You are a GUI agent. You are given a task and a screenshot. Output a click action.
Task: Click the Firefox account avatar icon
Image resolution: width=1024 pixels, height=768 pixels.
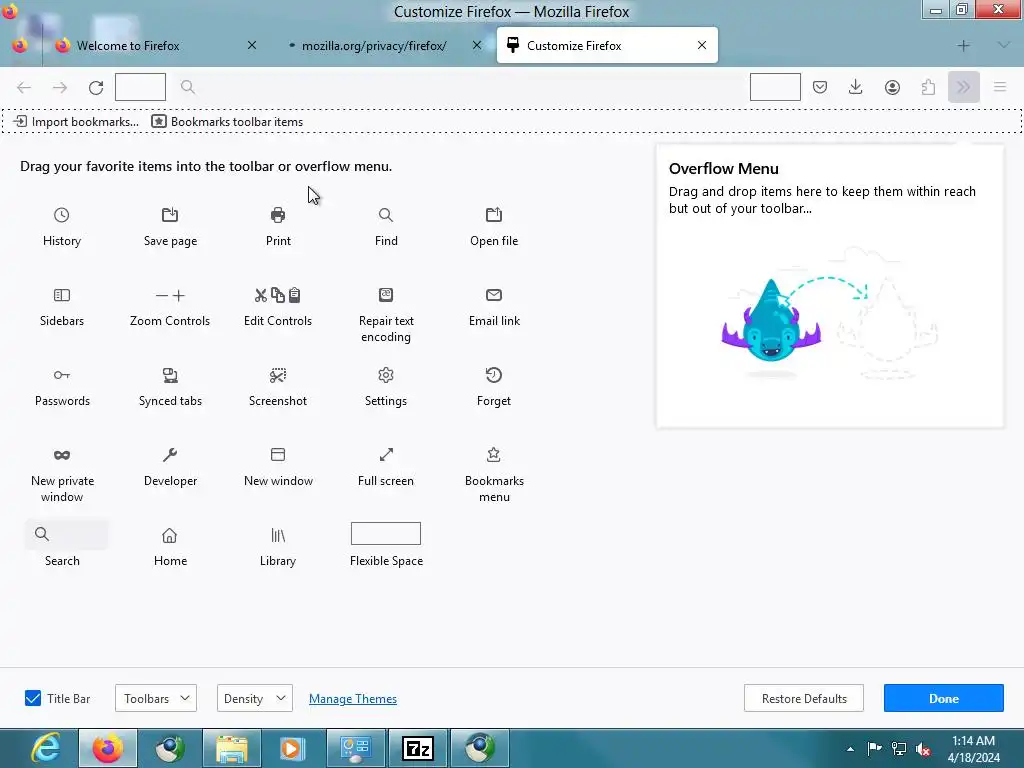892,87
